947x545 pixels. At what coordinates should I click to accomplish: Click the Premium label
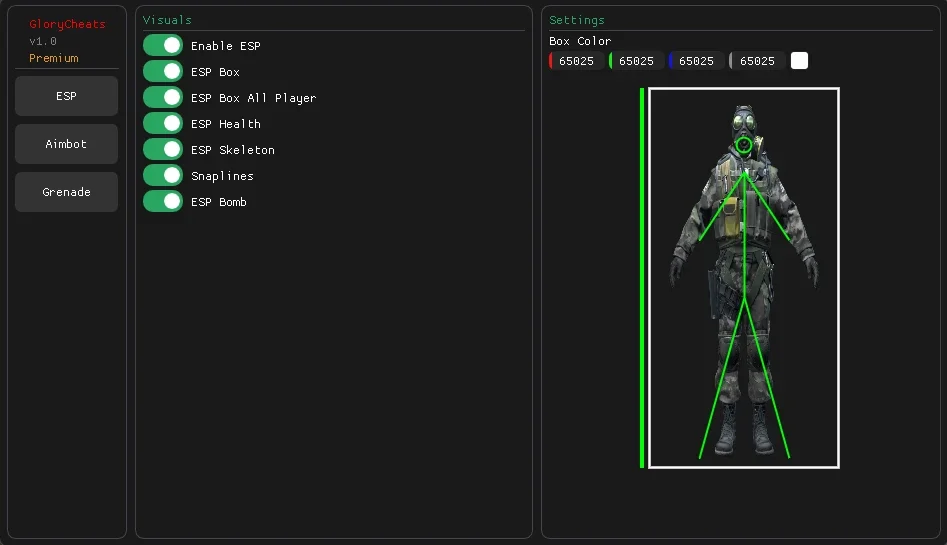[x=54, y=58]
